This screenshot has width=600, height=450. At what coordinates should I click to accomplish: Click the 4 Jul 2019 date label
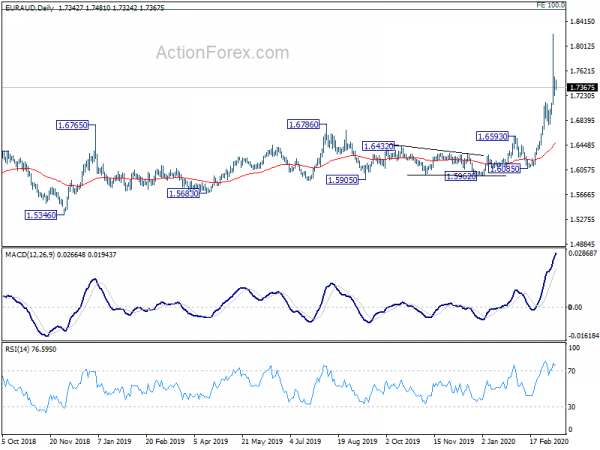tap(305, 442)
